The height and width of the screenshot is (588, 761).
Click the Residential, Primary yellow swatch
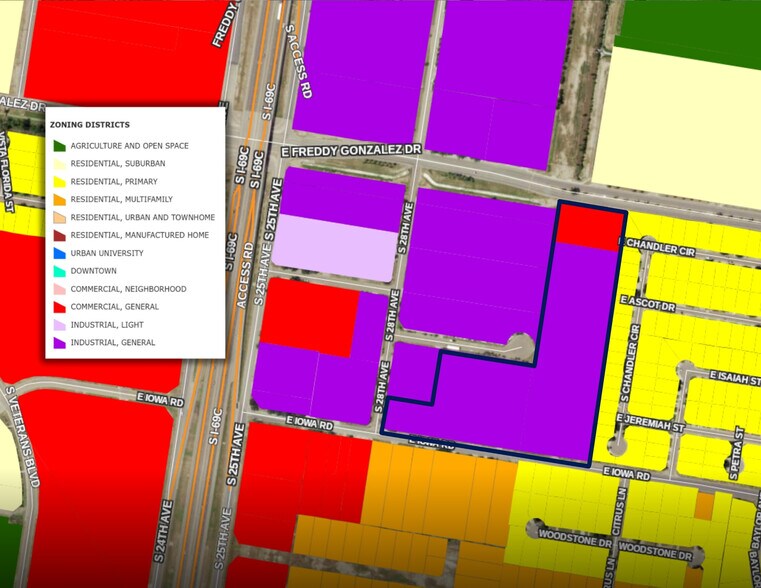(x=60, y=182)
